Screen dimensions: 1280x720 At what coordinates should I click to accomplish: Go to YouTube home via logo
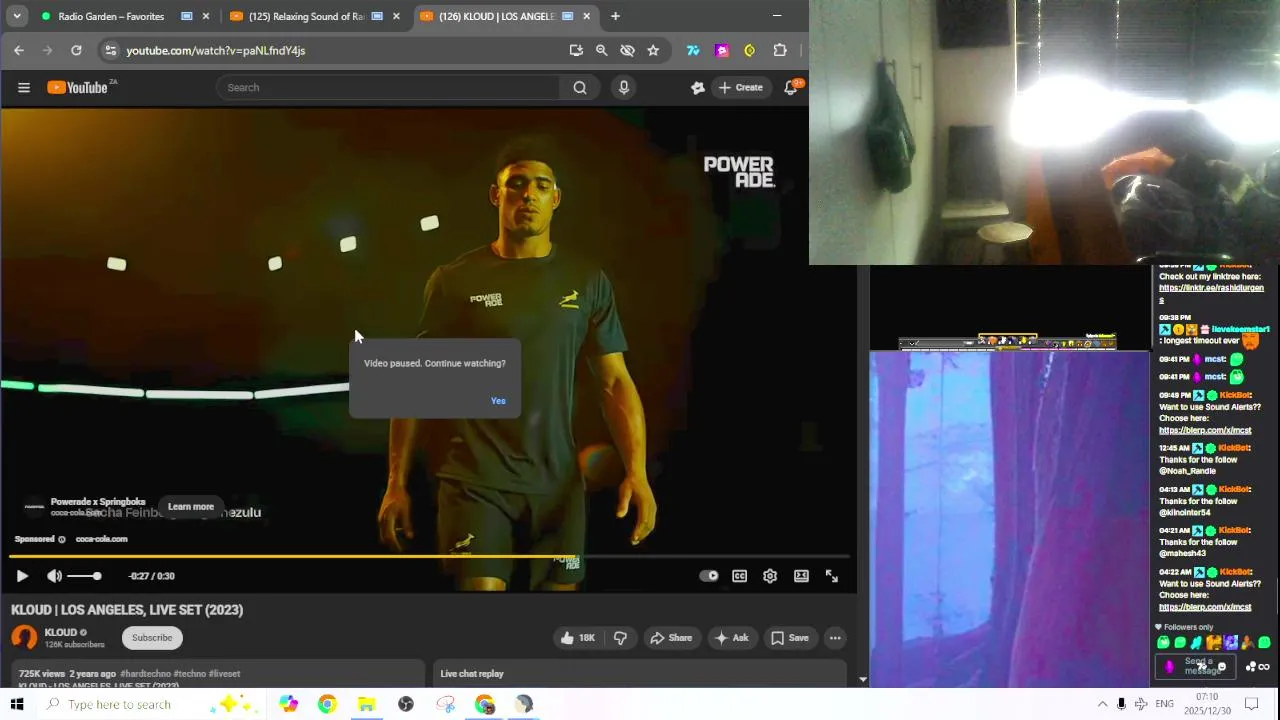click(78, 87)
